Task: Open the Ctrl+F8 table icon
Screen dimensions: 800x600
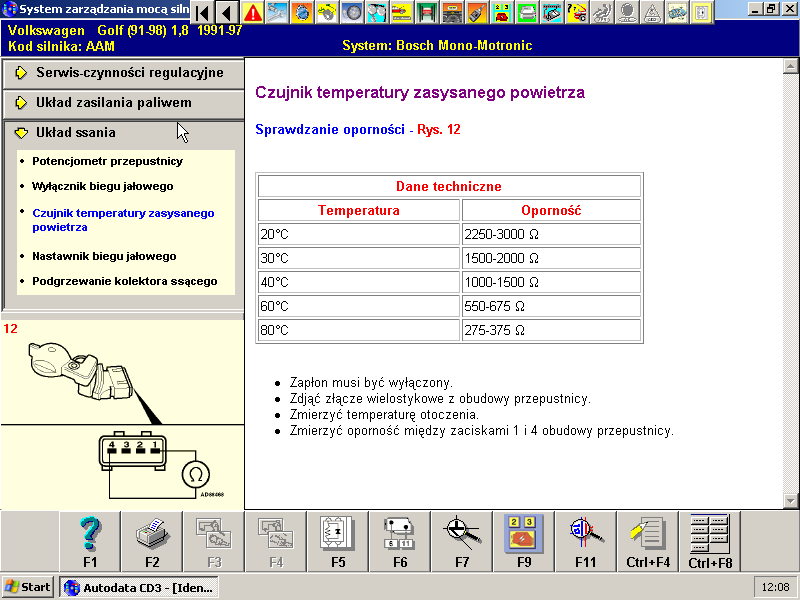Action: click(710, 541)
